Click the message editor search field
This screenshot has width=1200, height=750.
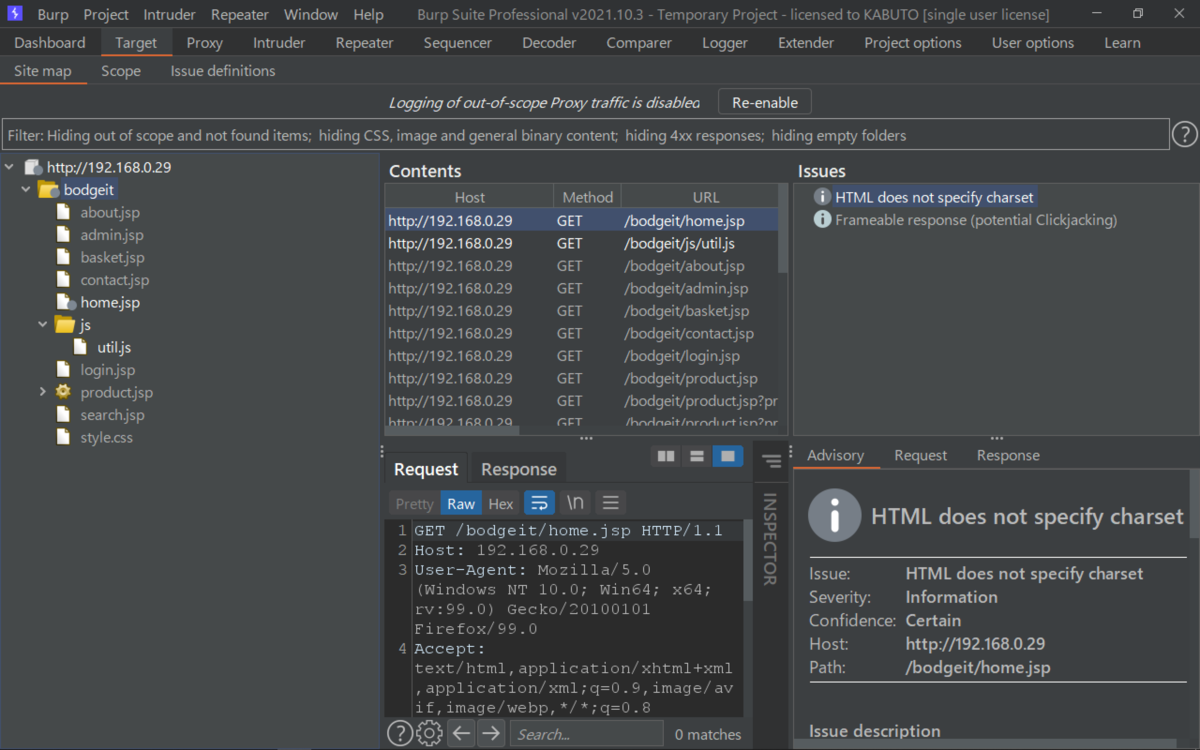pyautogui.click(x=586, y=734)
